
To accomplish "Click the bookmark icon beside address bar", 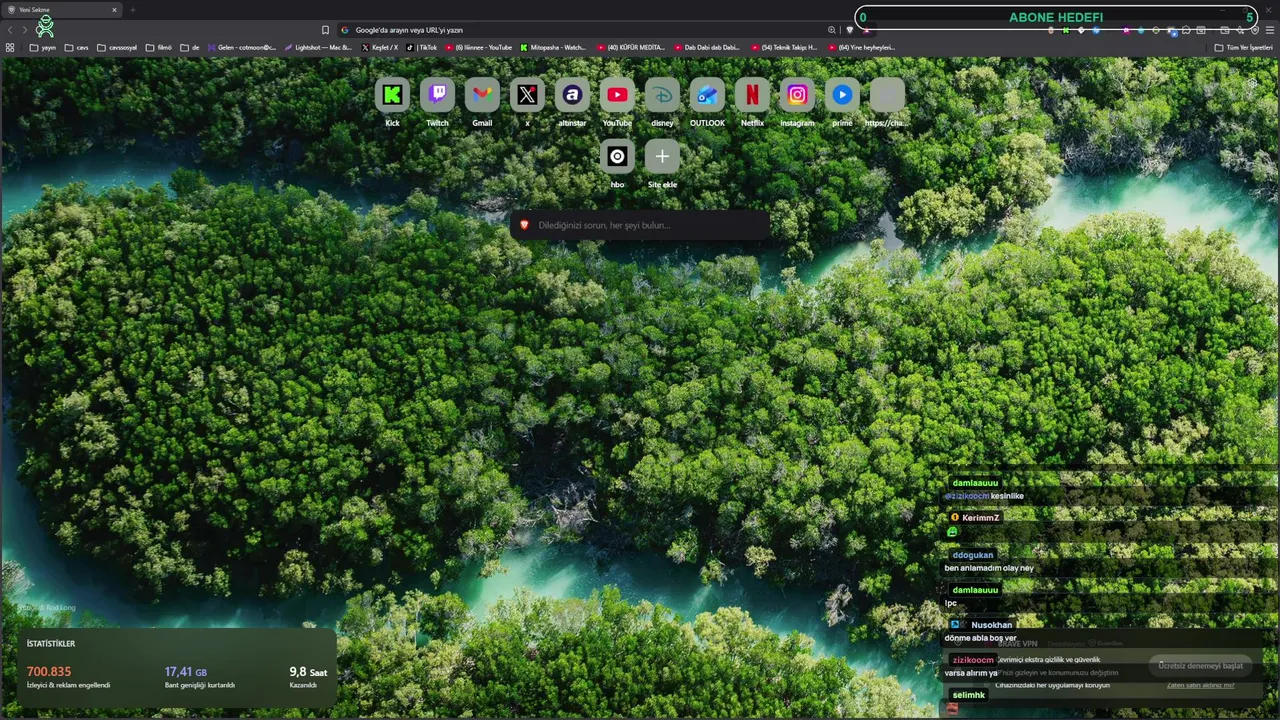I will [325, 30].
